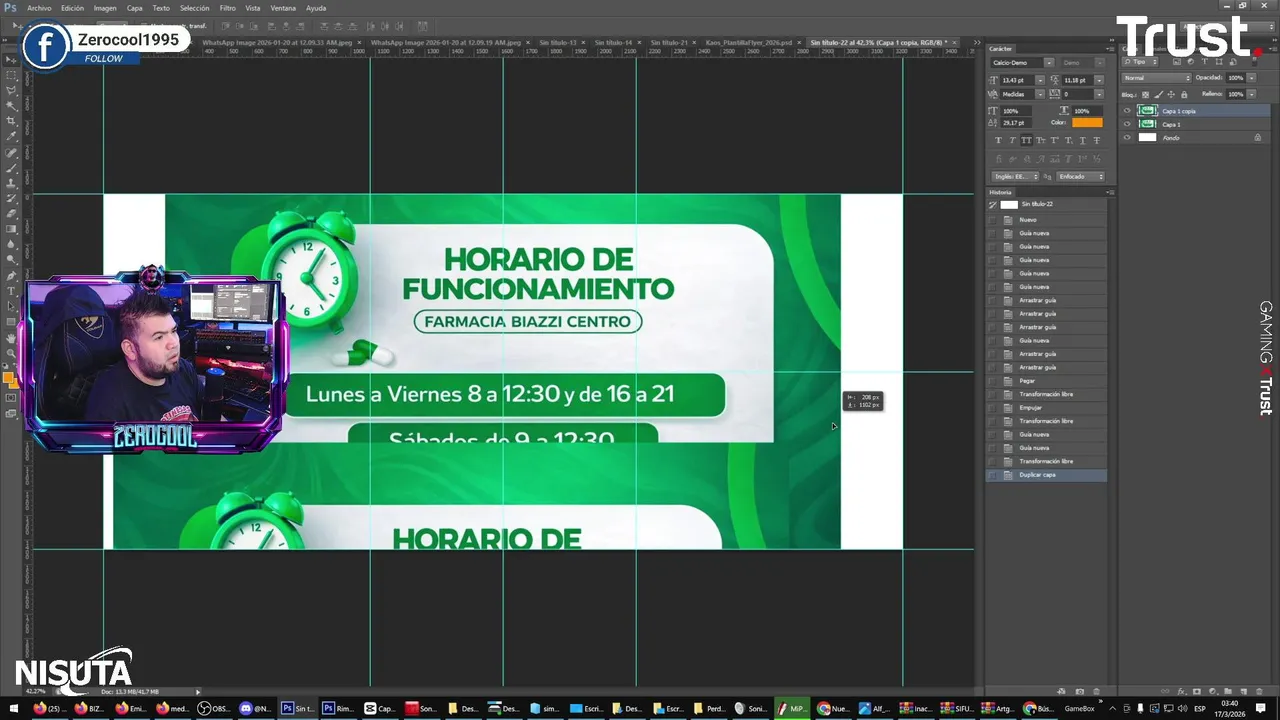1280x720 pixels.
Task: Select the Brush tool
Action: [12, 168]
